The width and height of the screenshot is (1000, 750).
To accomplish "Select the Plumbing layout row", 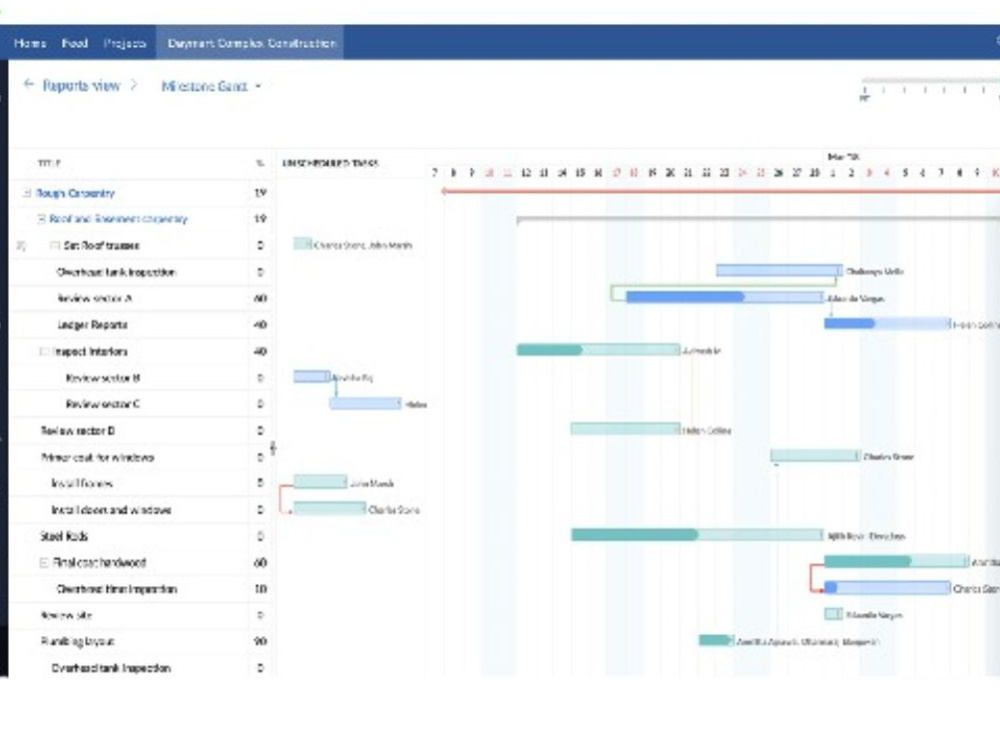I will click(140, 642).
